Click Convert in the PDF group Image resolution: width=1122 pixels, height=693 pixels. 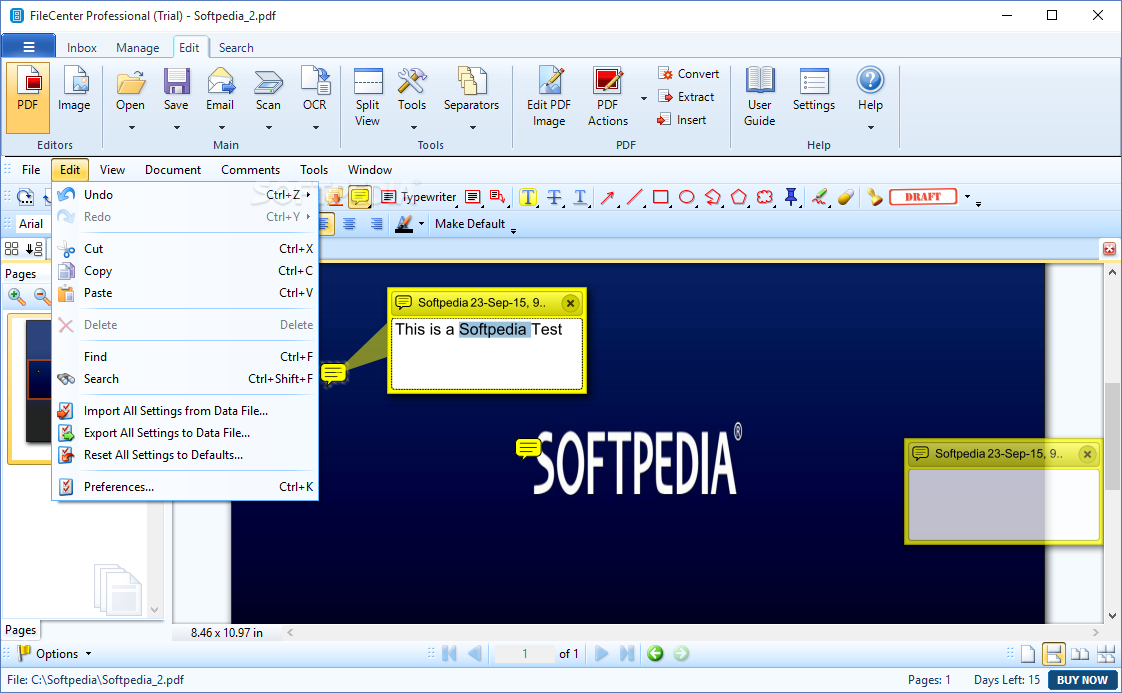[x=688, y=74]
